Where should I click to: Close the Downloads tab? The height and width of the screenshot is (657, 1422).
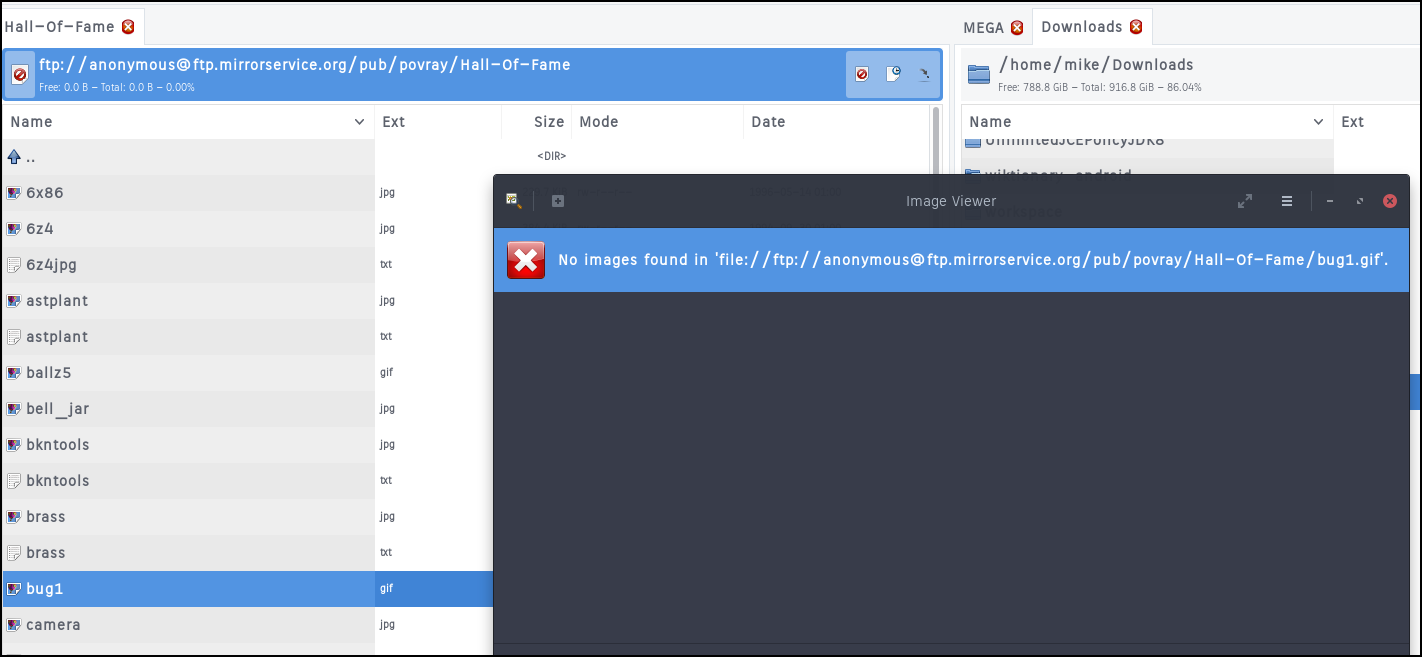pyautogui.click(x=1136, y=27)
